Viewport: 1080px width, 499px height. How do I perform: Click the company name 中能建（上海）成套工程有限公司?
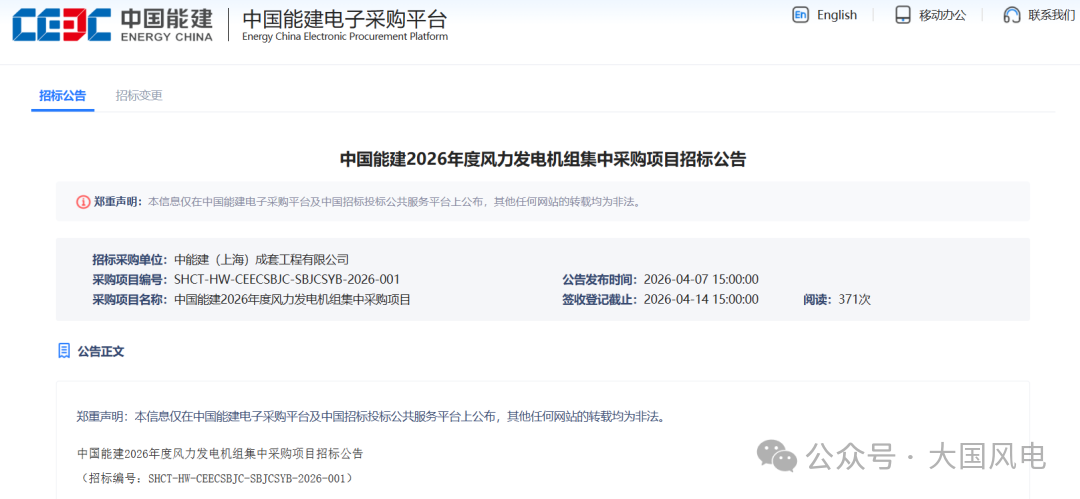point(262,260)
